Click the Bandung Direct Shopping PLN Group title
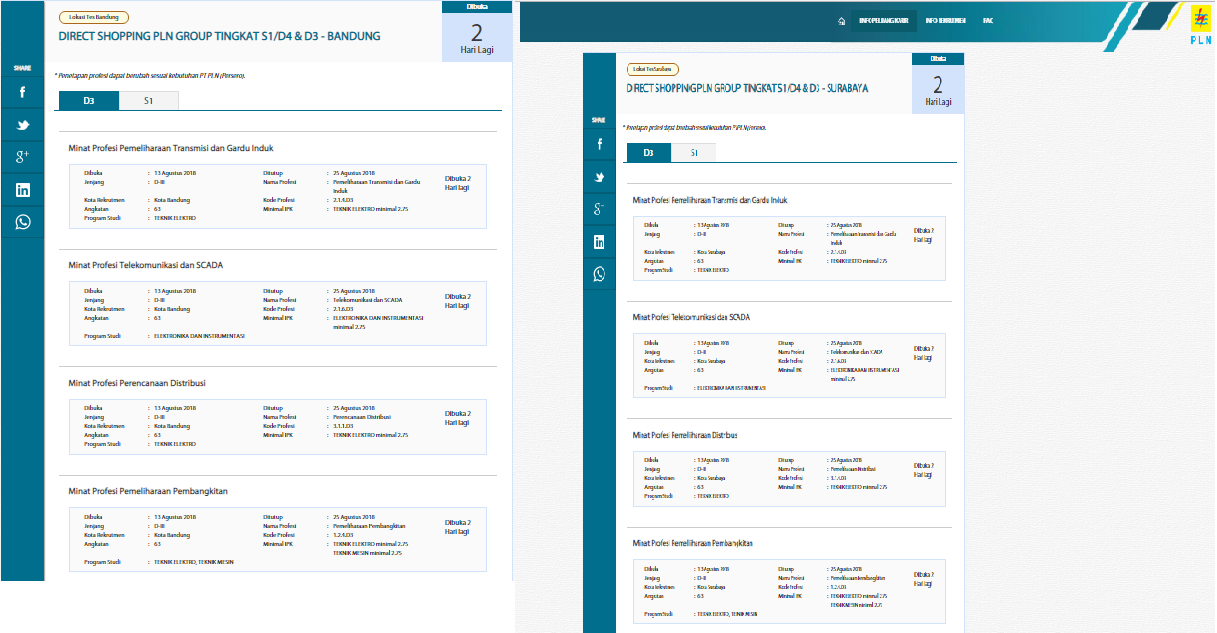The width and height of the screenshot is (1217, 633). click(219, 36)
